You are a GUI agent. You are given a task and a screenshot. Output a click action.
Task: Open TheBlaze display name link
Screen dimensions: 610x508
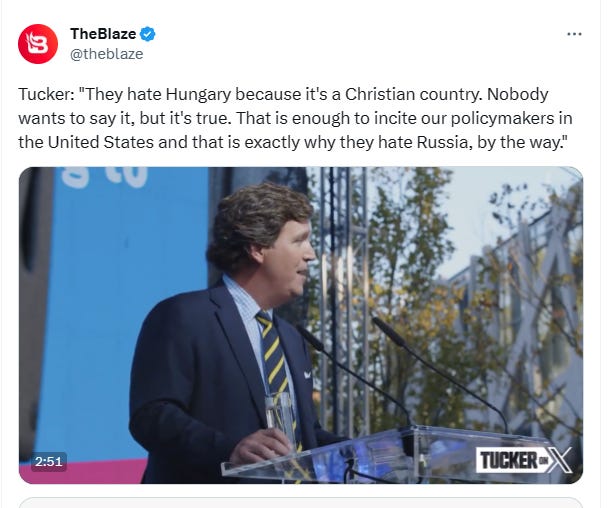coord(103,34)
